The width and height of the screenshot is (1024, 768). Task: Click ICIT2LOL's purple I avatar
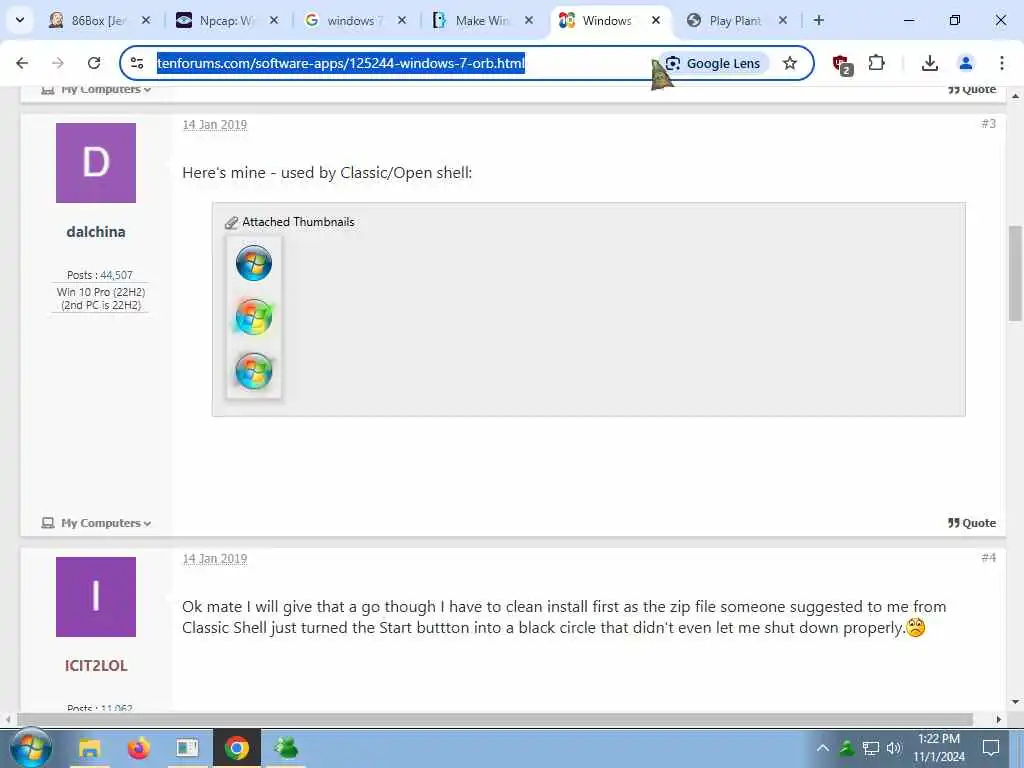pyautogui.click(x=96, y=597)
